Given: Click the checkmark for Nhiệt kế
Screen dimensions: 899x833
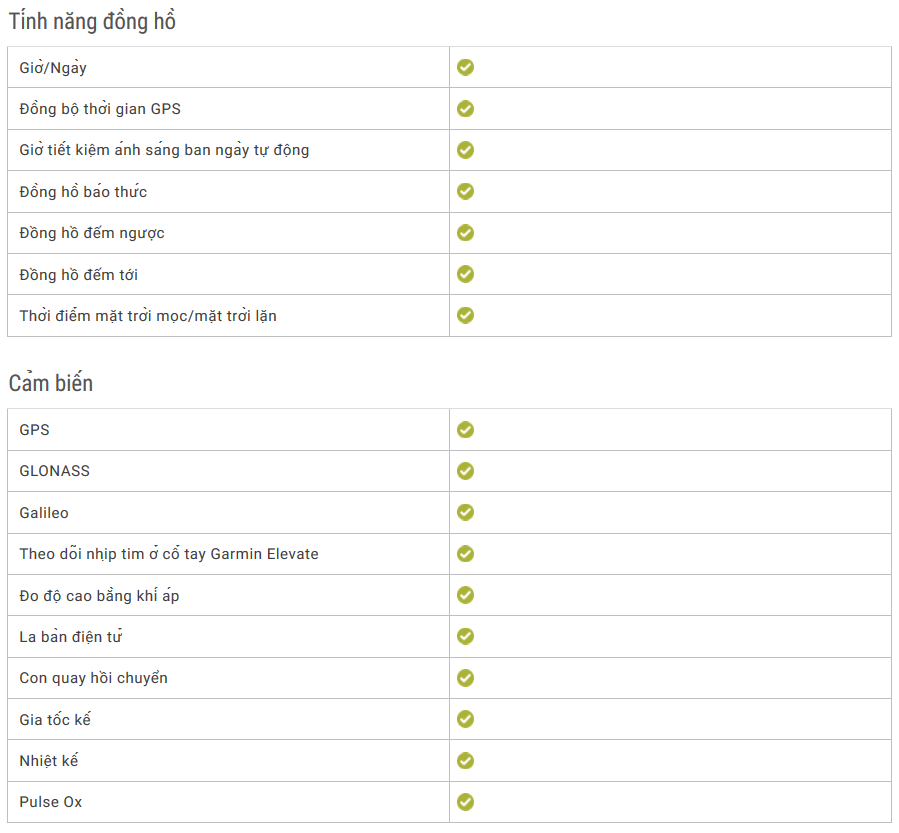Looking at the screenshot, I should point(465,761).
